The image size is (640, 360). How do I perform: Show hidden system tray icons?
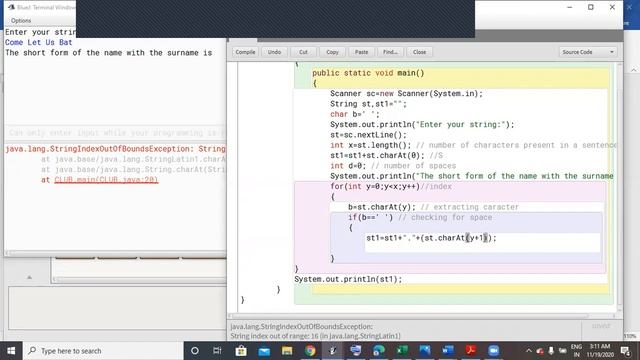[529, 351]
